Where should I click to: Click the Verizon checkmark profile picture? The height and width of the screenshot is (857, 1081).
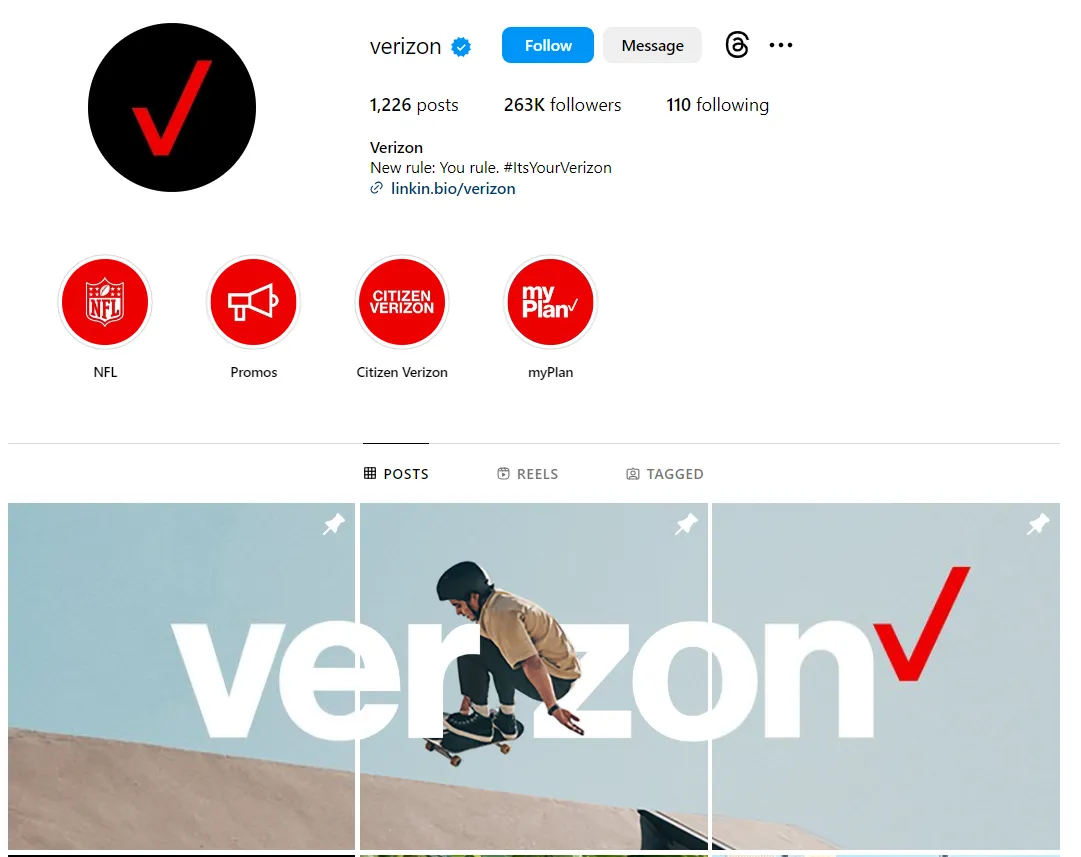(172, 108)
